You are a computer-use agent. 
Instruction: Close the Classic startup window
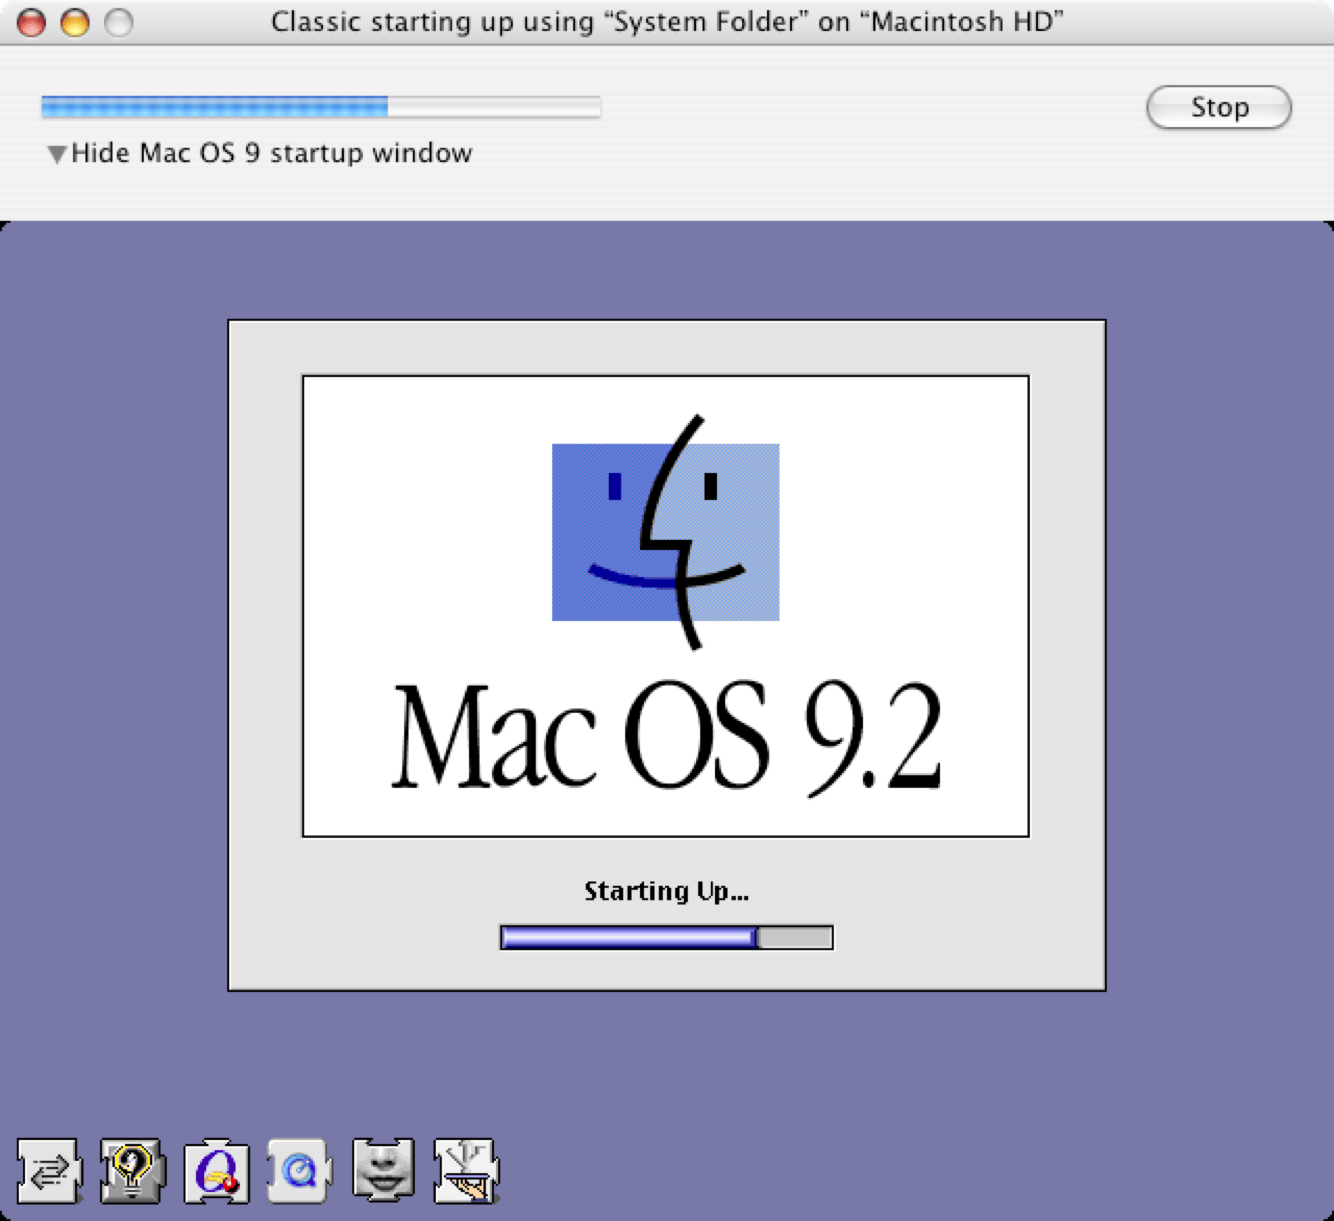coord(31,22)
